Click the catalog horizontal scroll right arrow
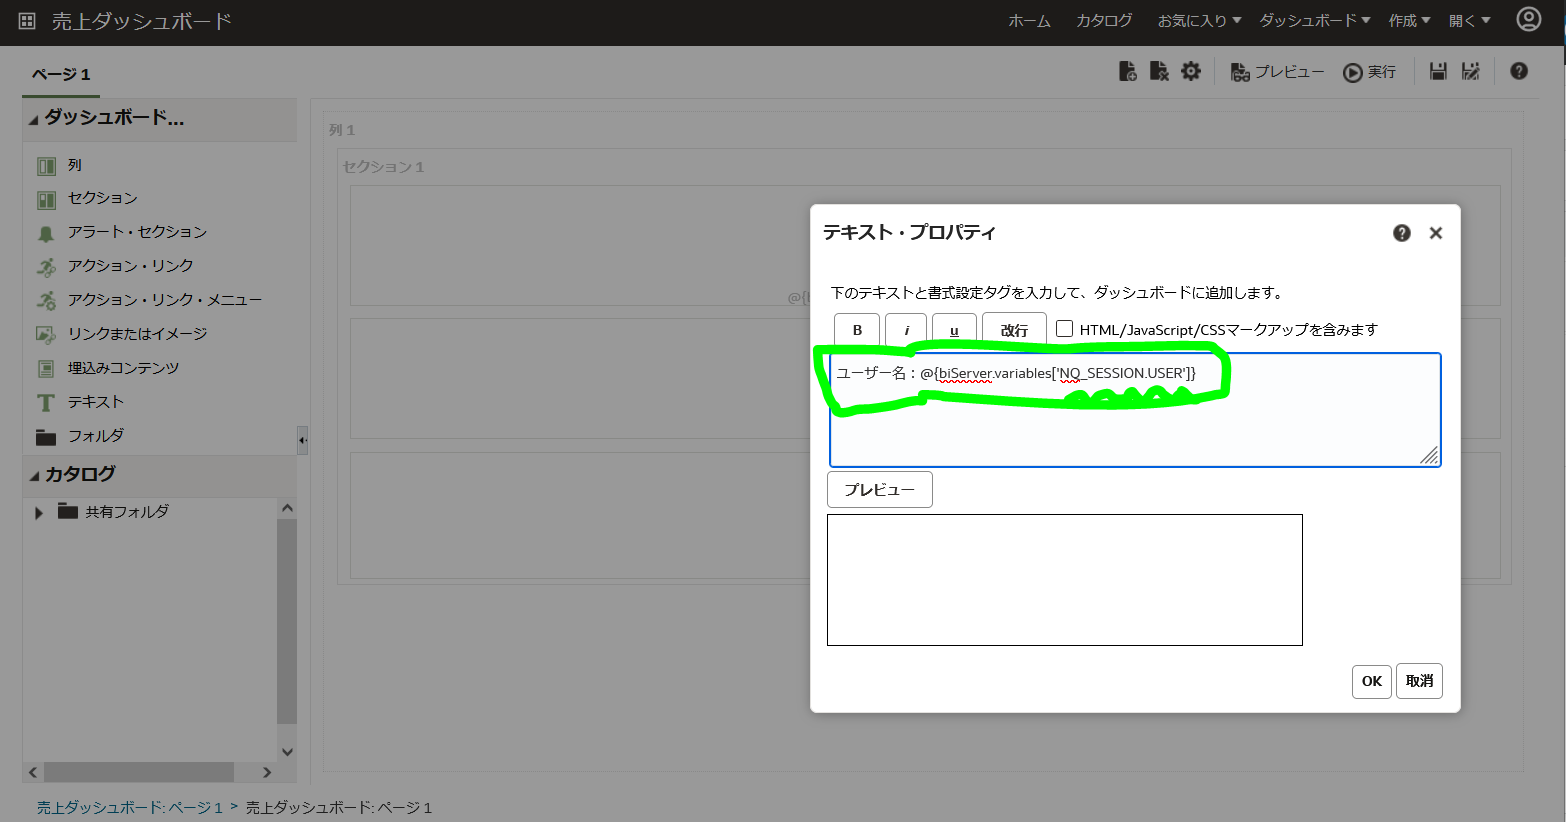 pyautogui.click(x=267, y=772)
